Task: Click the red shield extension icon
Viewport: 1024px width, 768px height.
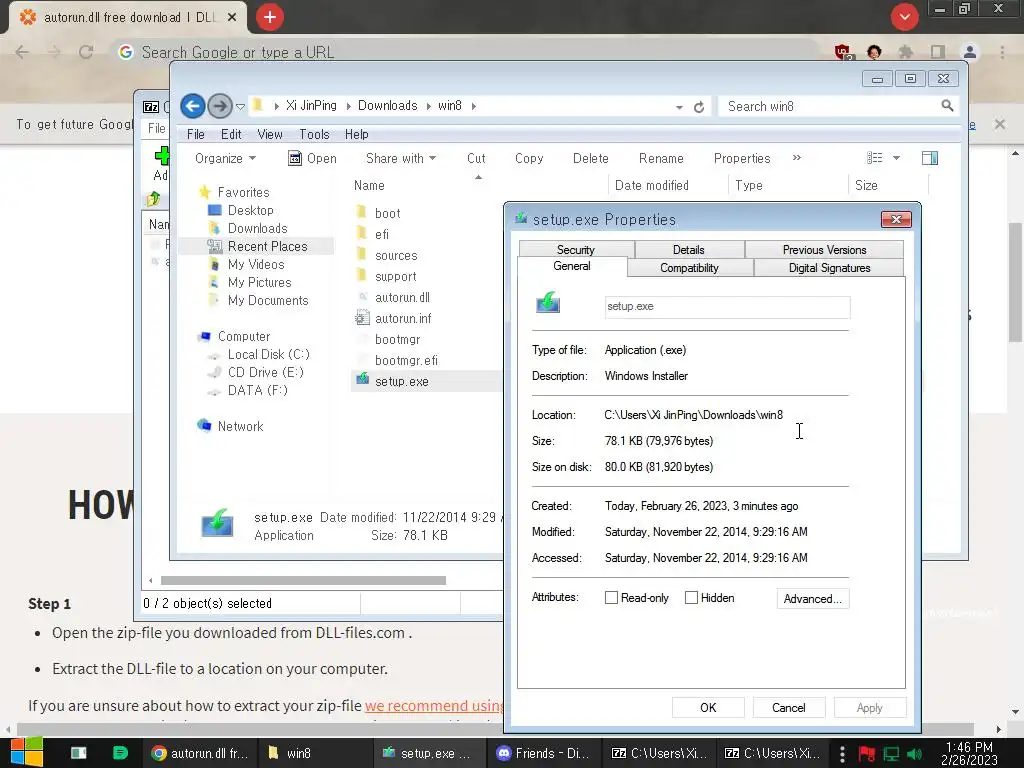Action: pos(843,52)
